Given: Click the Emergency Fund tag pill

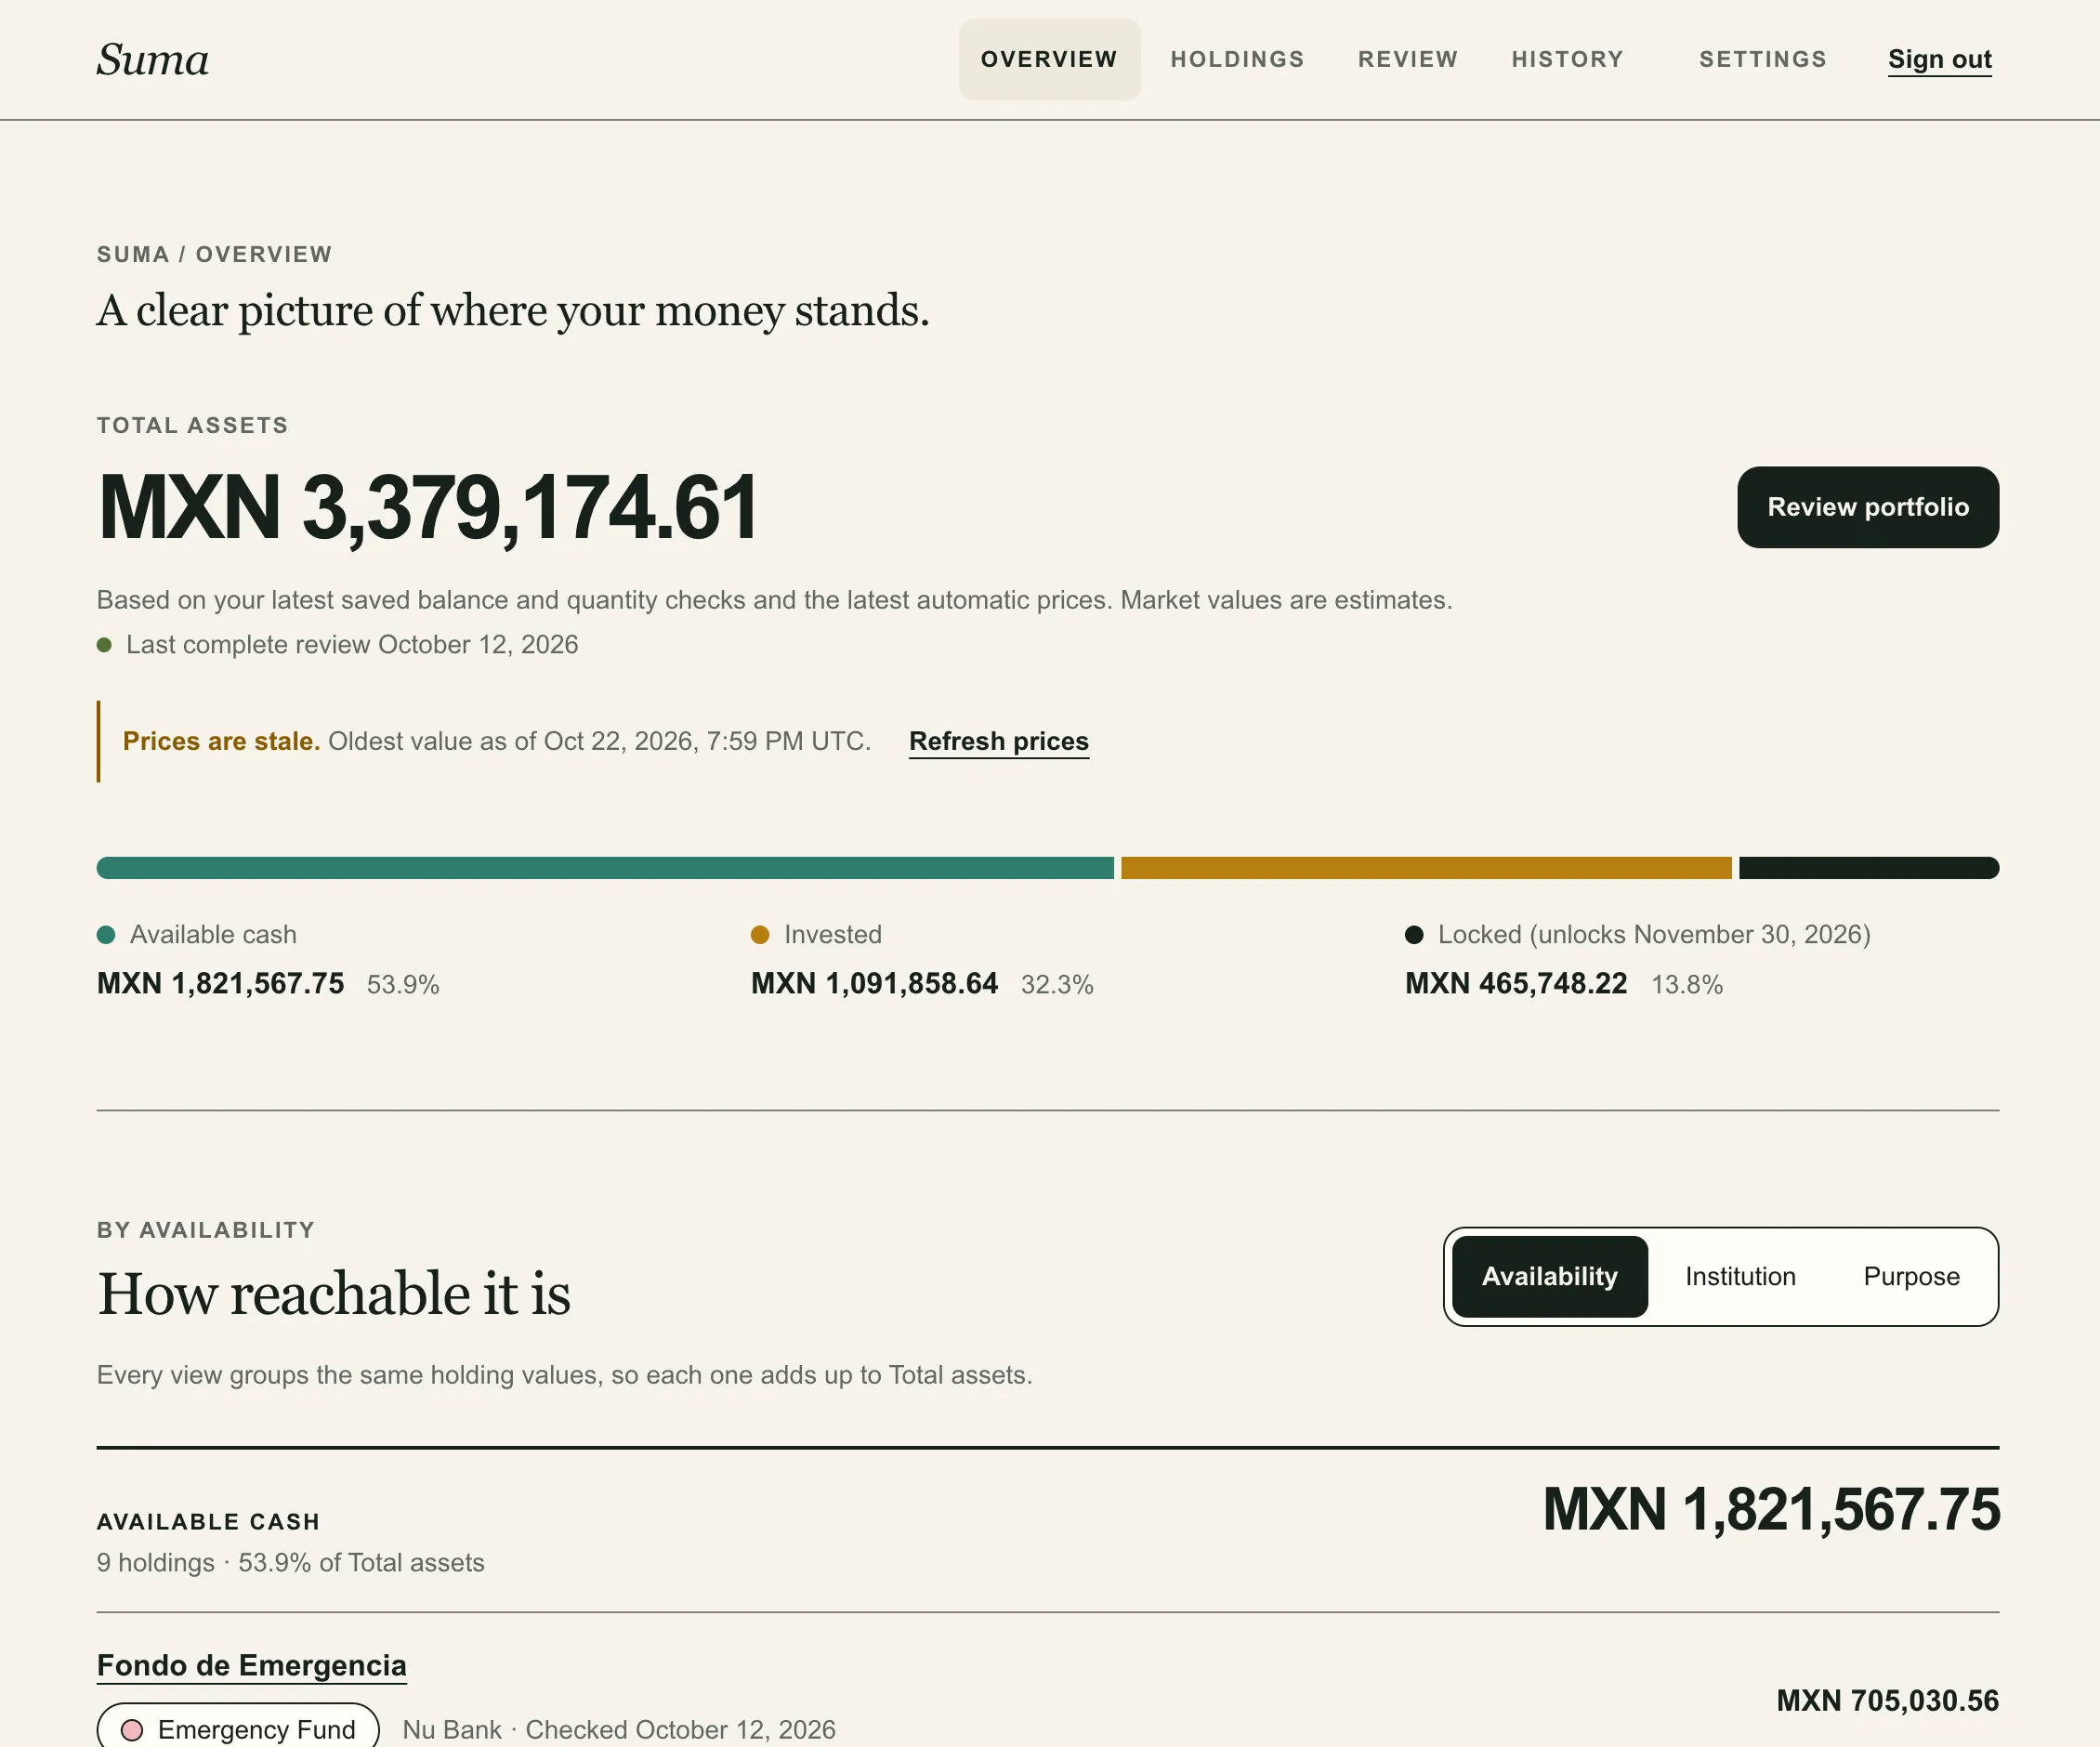Looking at the screenshot, I should pos(238,1729).
